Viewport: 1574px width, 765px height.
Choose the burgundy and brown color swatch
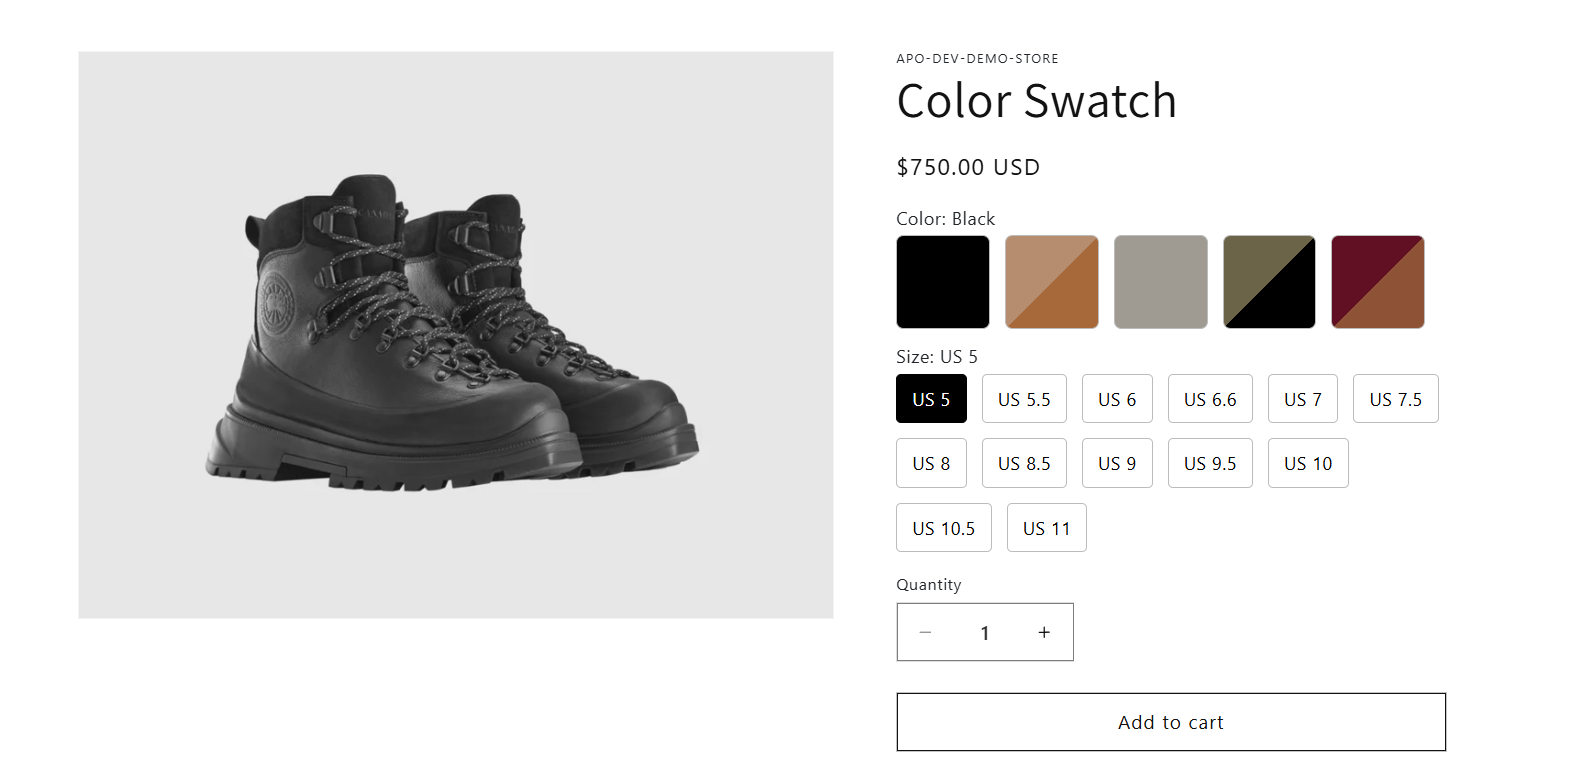(x=1377, y=282)
